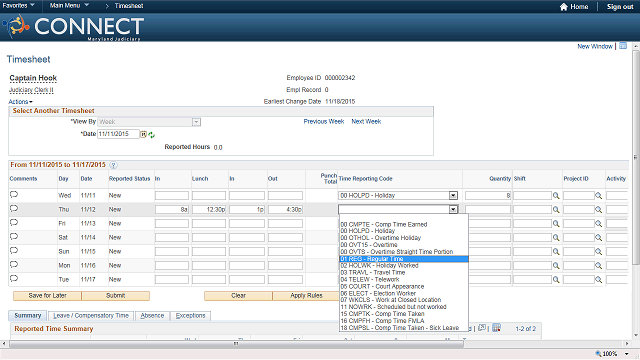Open comment bubble for Tue 11/17
640x360 pixels.
[14, 279]
